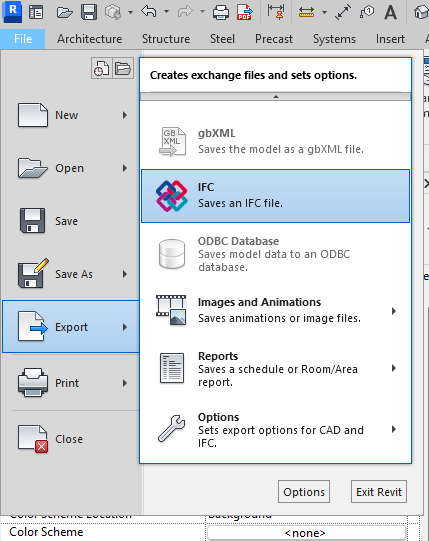The image size is (429, 541).
Task: Click the 'Color Scheme' property label
Action: coord(46,532)
